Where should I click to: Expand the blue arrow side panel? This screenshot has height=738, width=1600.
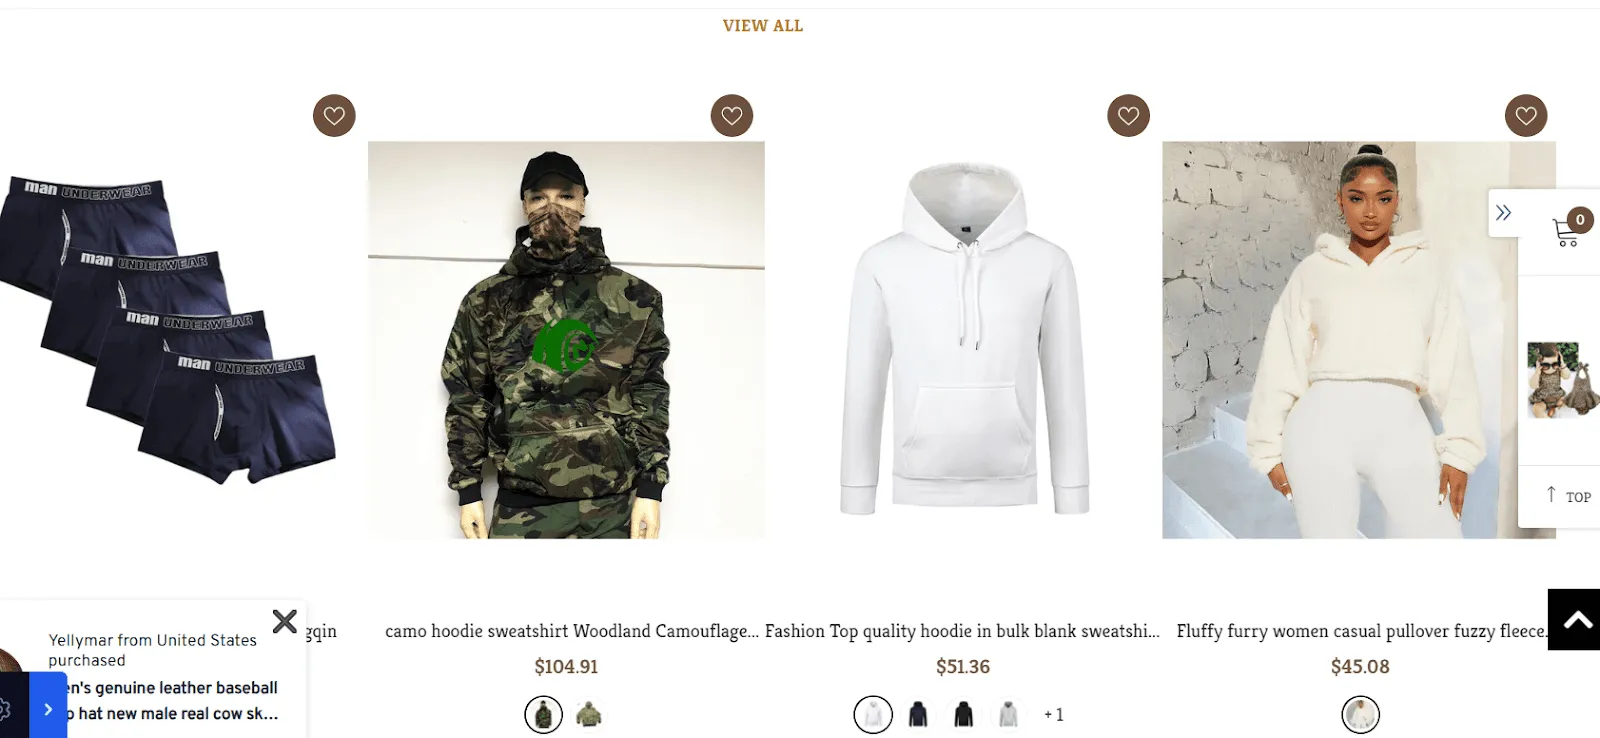(48, 709)
